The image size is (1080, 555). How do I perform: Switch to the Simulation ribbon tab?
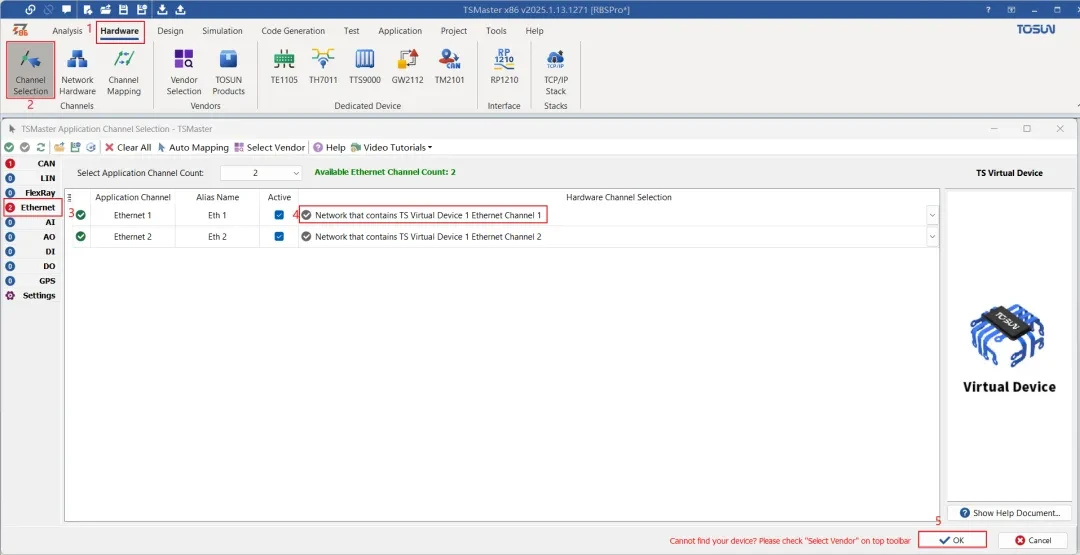point(222,31)
